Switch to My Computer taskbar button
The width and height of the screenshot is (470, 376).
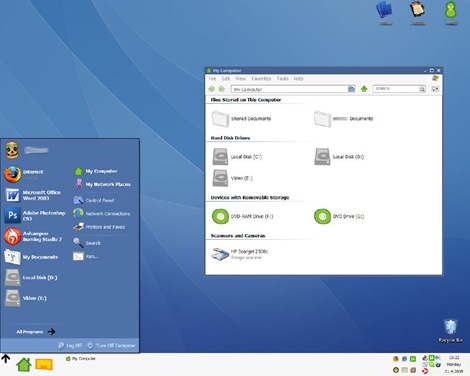click(x=81, y=359)
